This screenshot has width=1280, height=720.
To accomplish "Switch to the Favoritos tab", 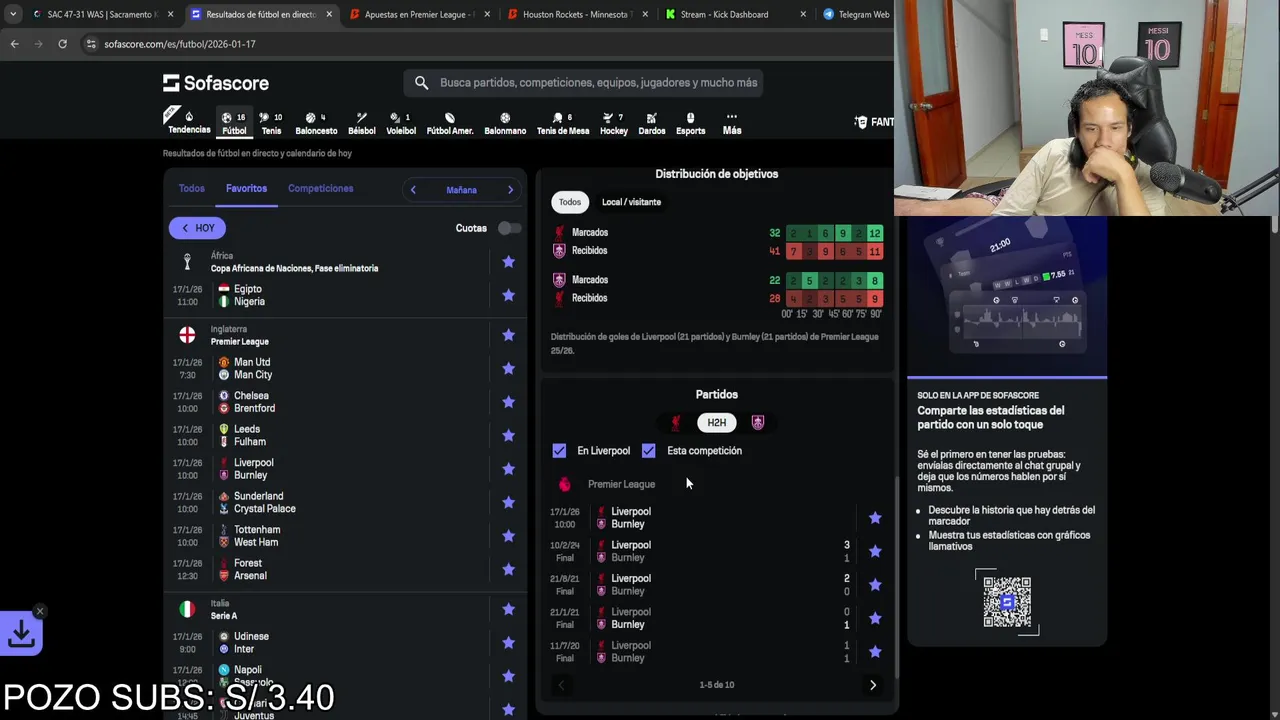I will [x=246, y=188].
